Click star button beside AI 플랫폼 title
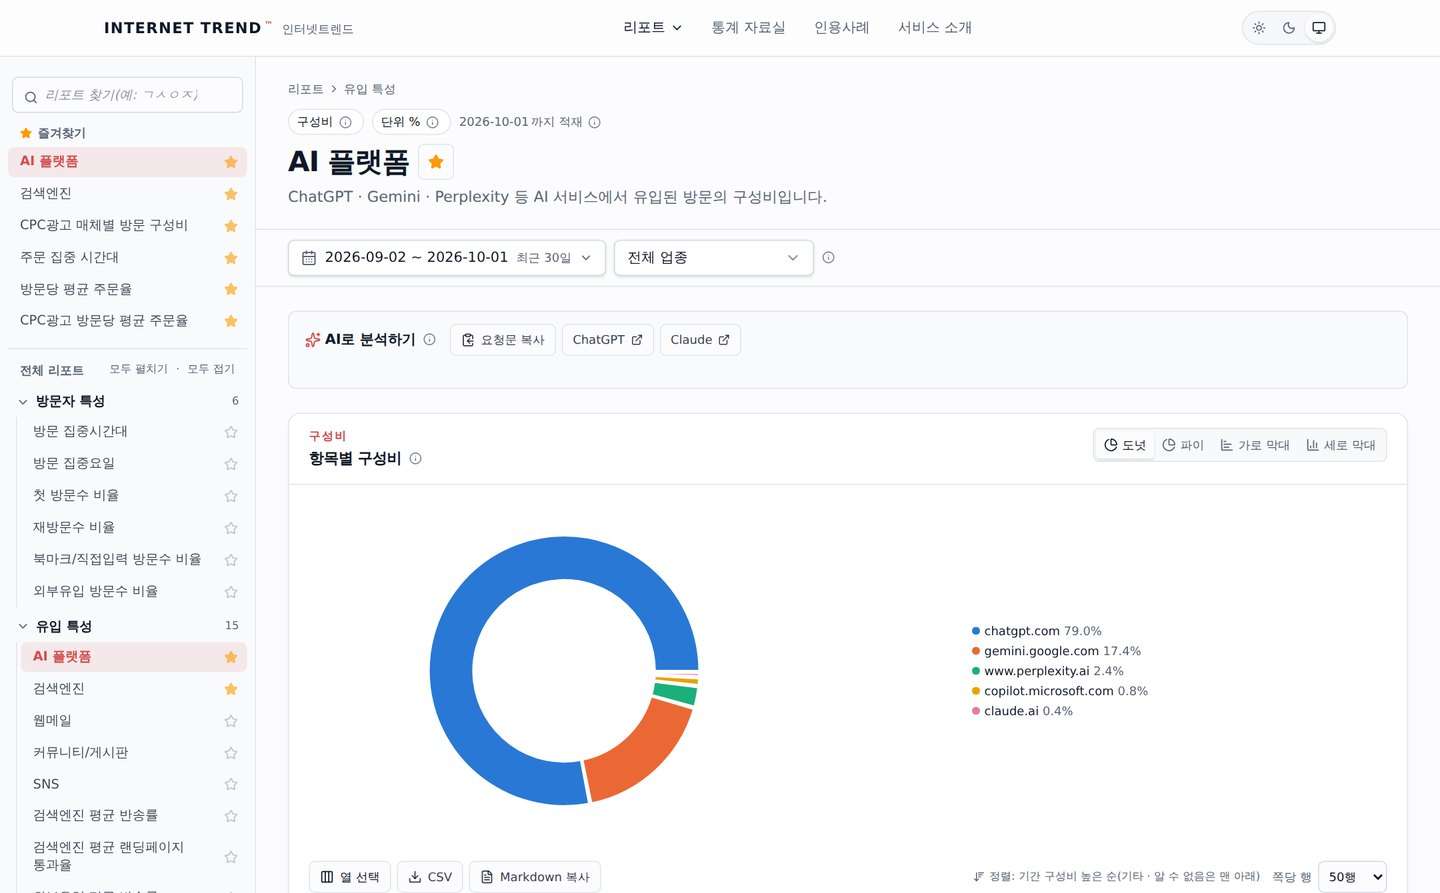Viewport: 1440px width, 893px height. click(x=436, y=162)
